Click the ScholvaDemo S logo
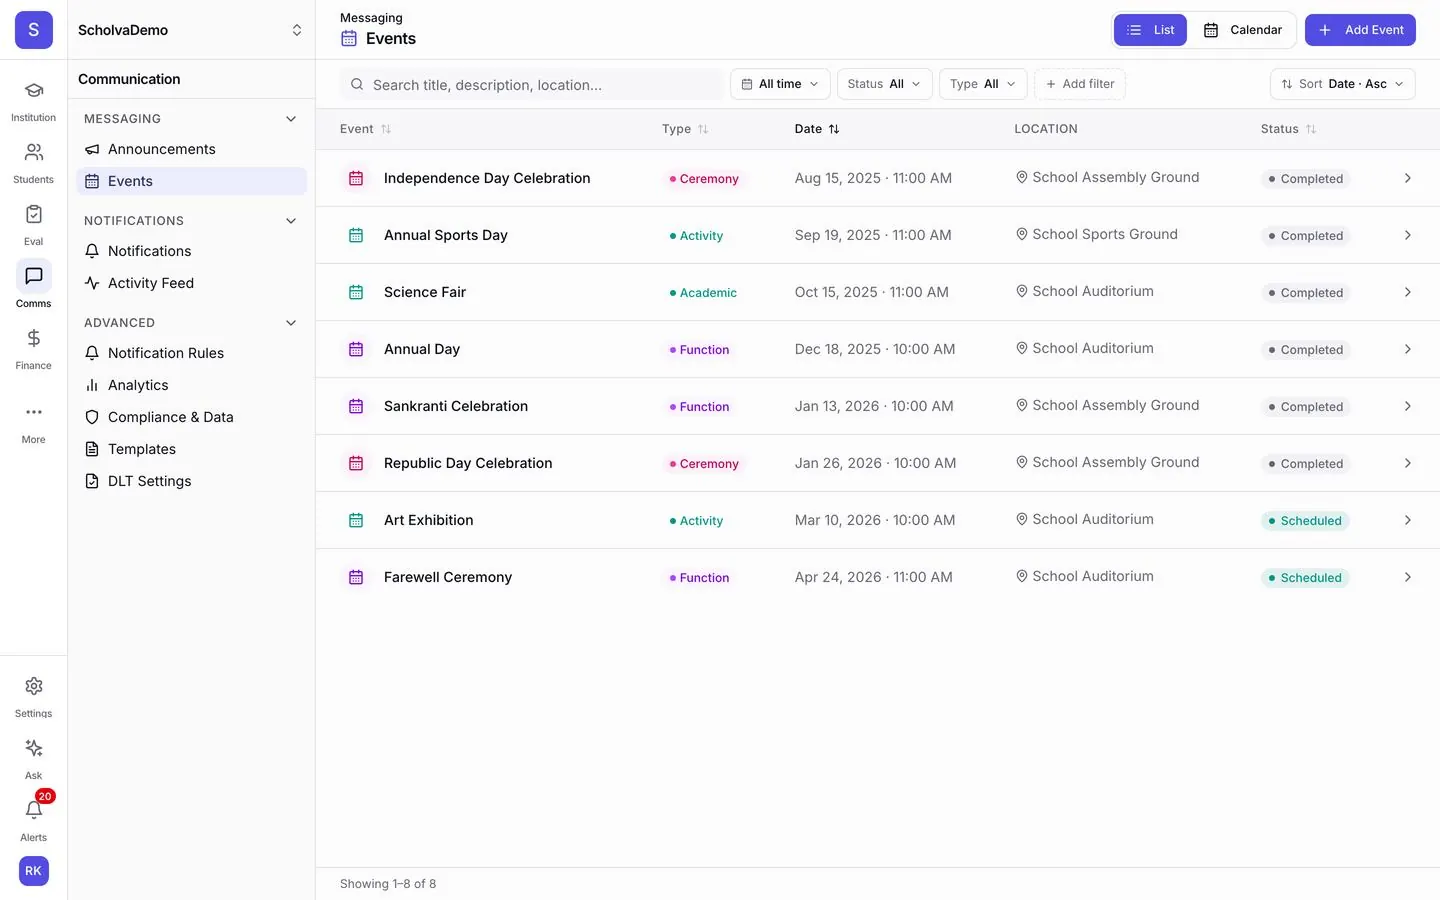Image resolution: width=1440 pixels, height=900 pixels. [x=33, y=30]
